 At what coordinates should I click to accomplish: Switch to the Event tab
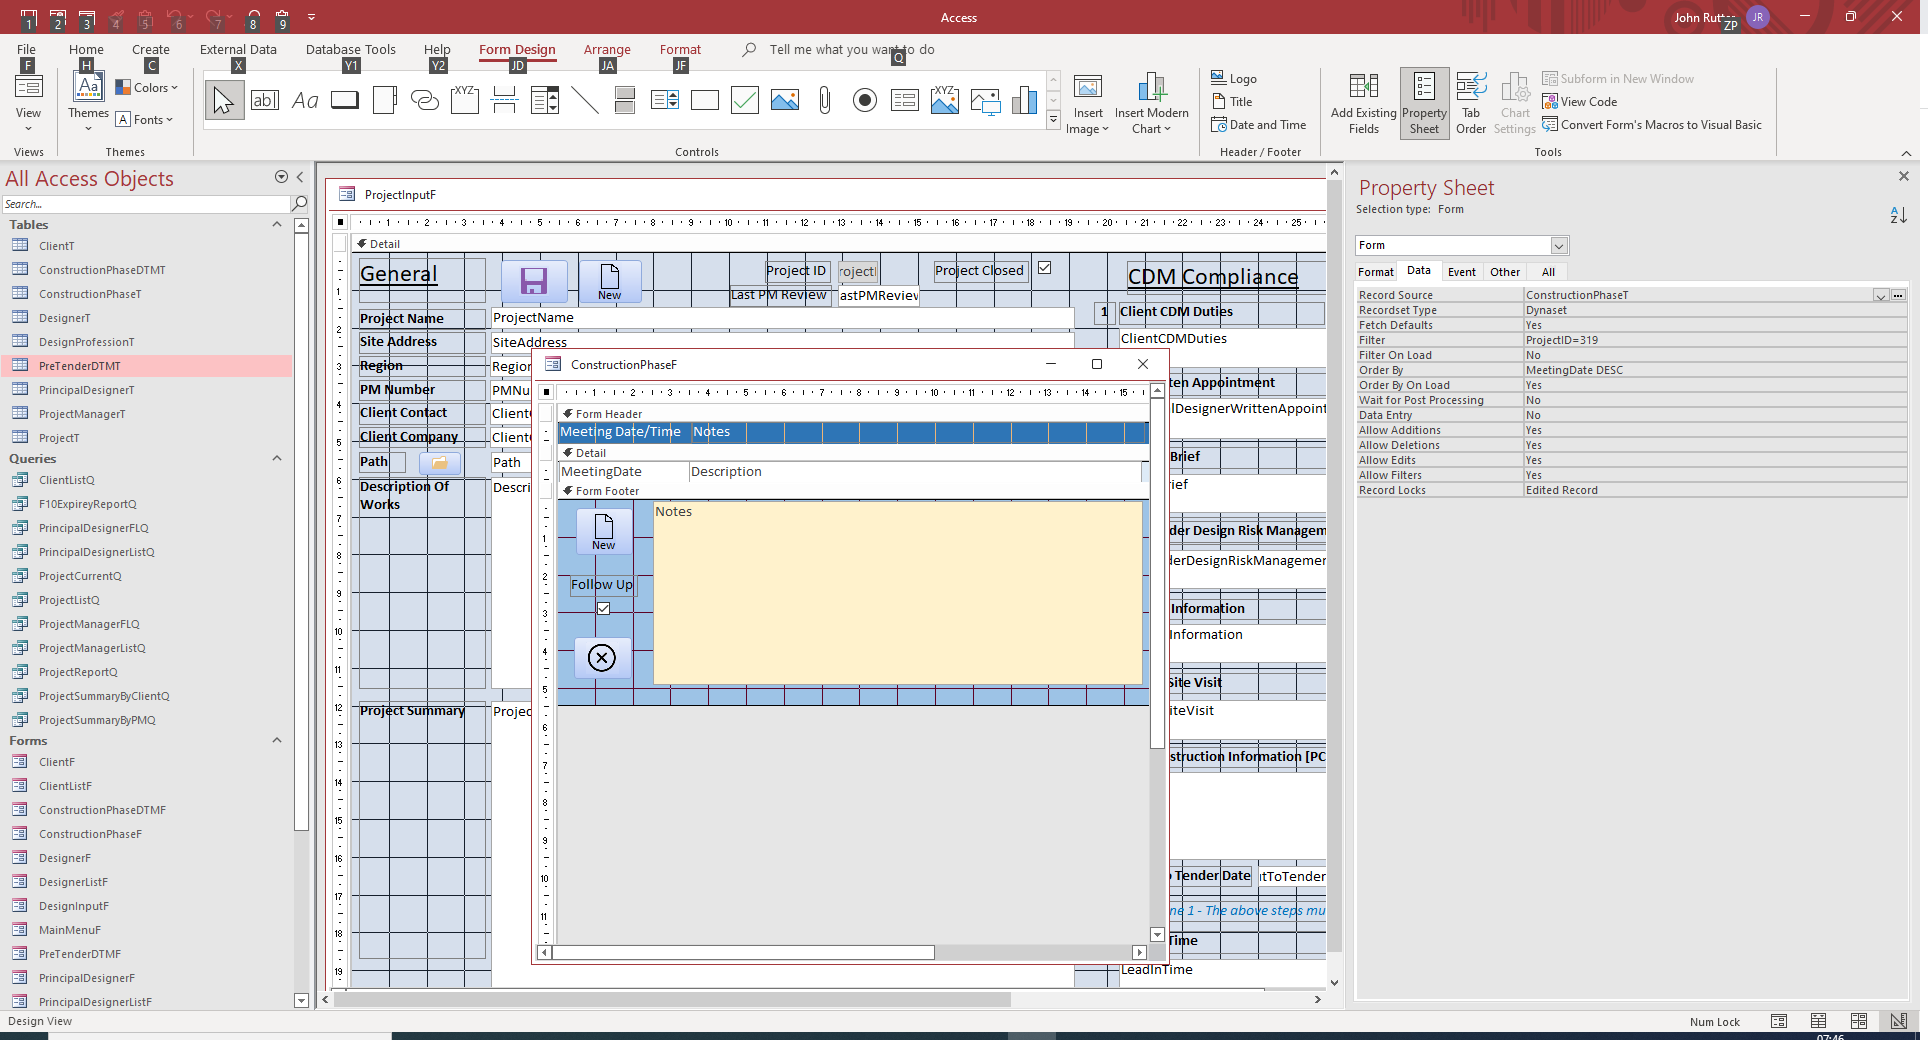[1462, 271]
